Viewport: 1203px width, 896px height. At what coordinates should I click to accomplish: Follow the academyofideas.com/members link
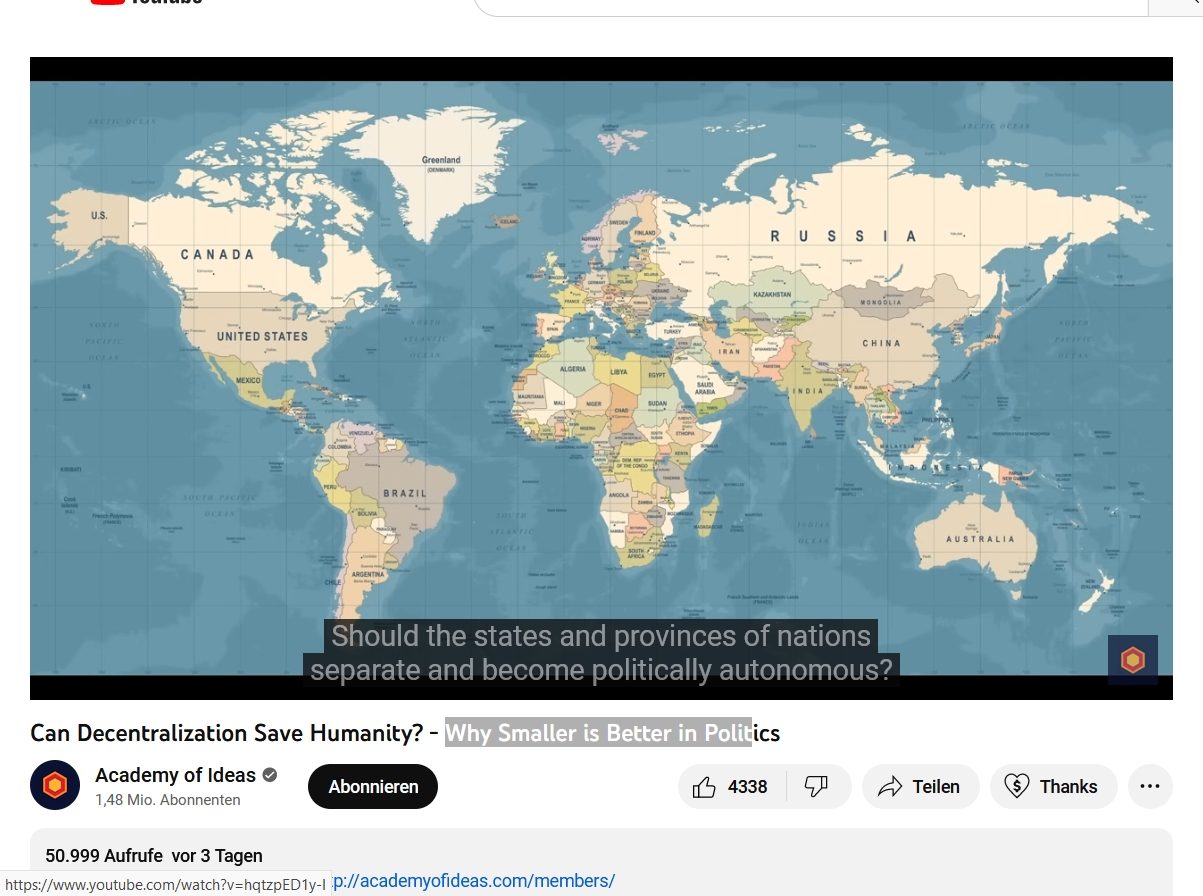[x=472, y=881]
